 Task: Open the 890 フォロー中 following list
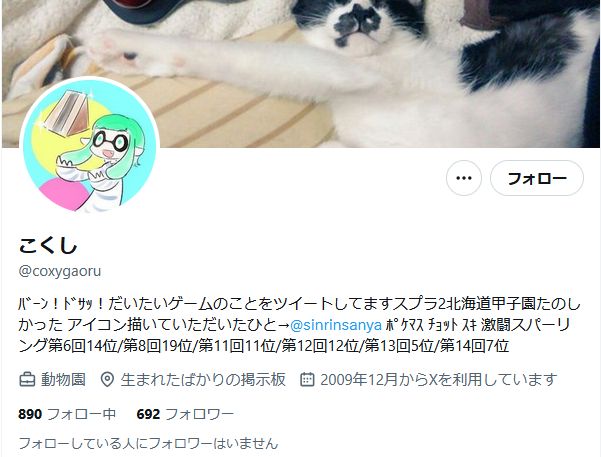click(67, 414)
